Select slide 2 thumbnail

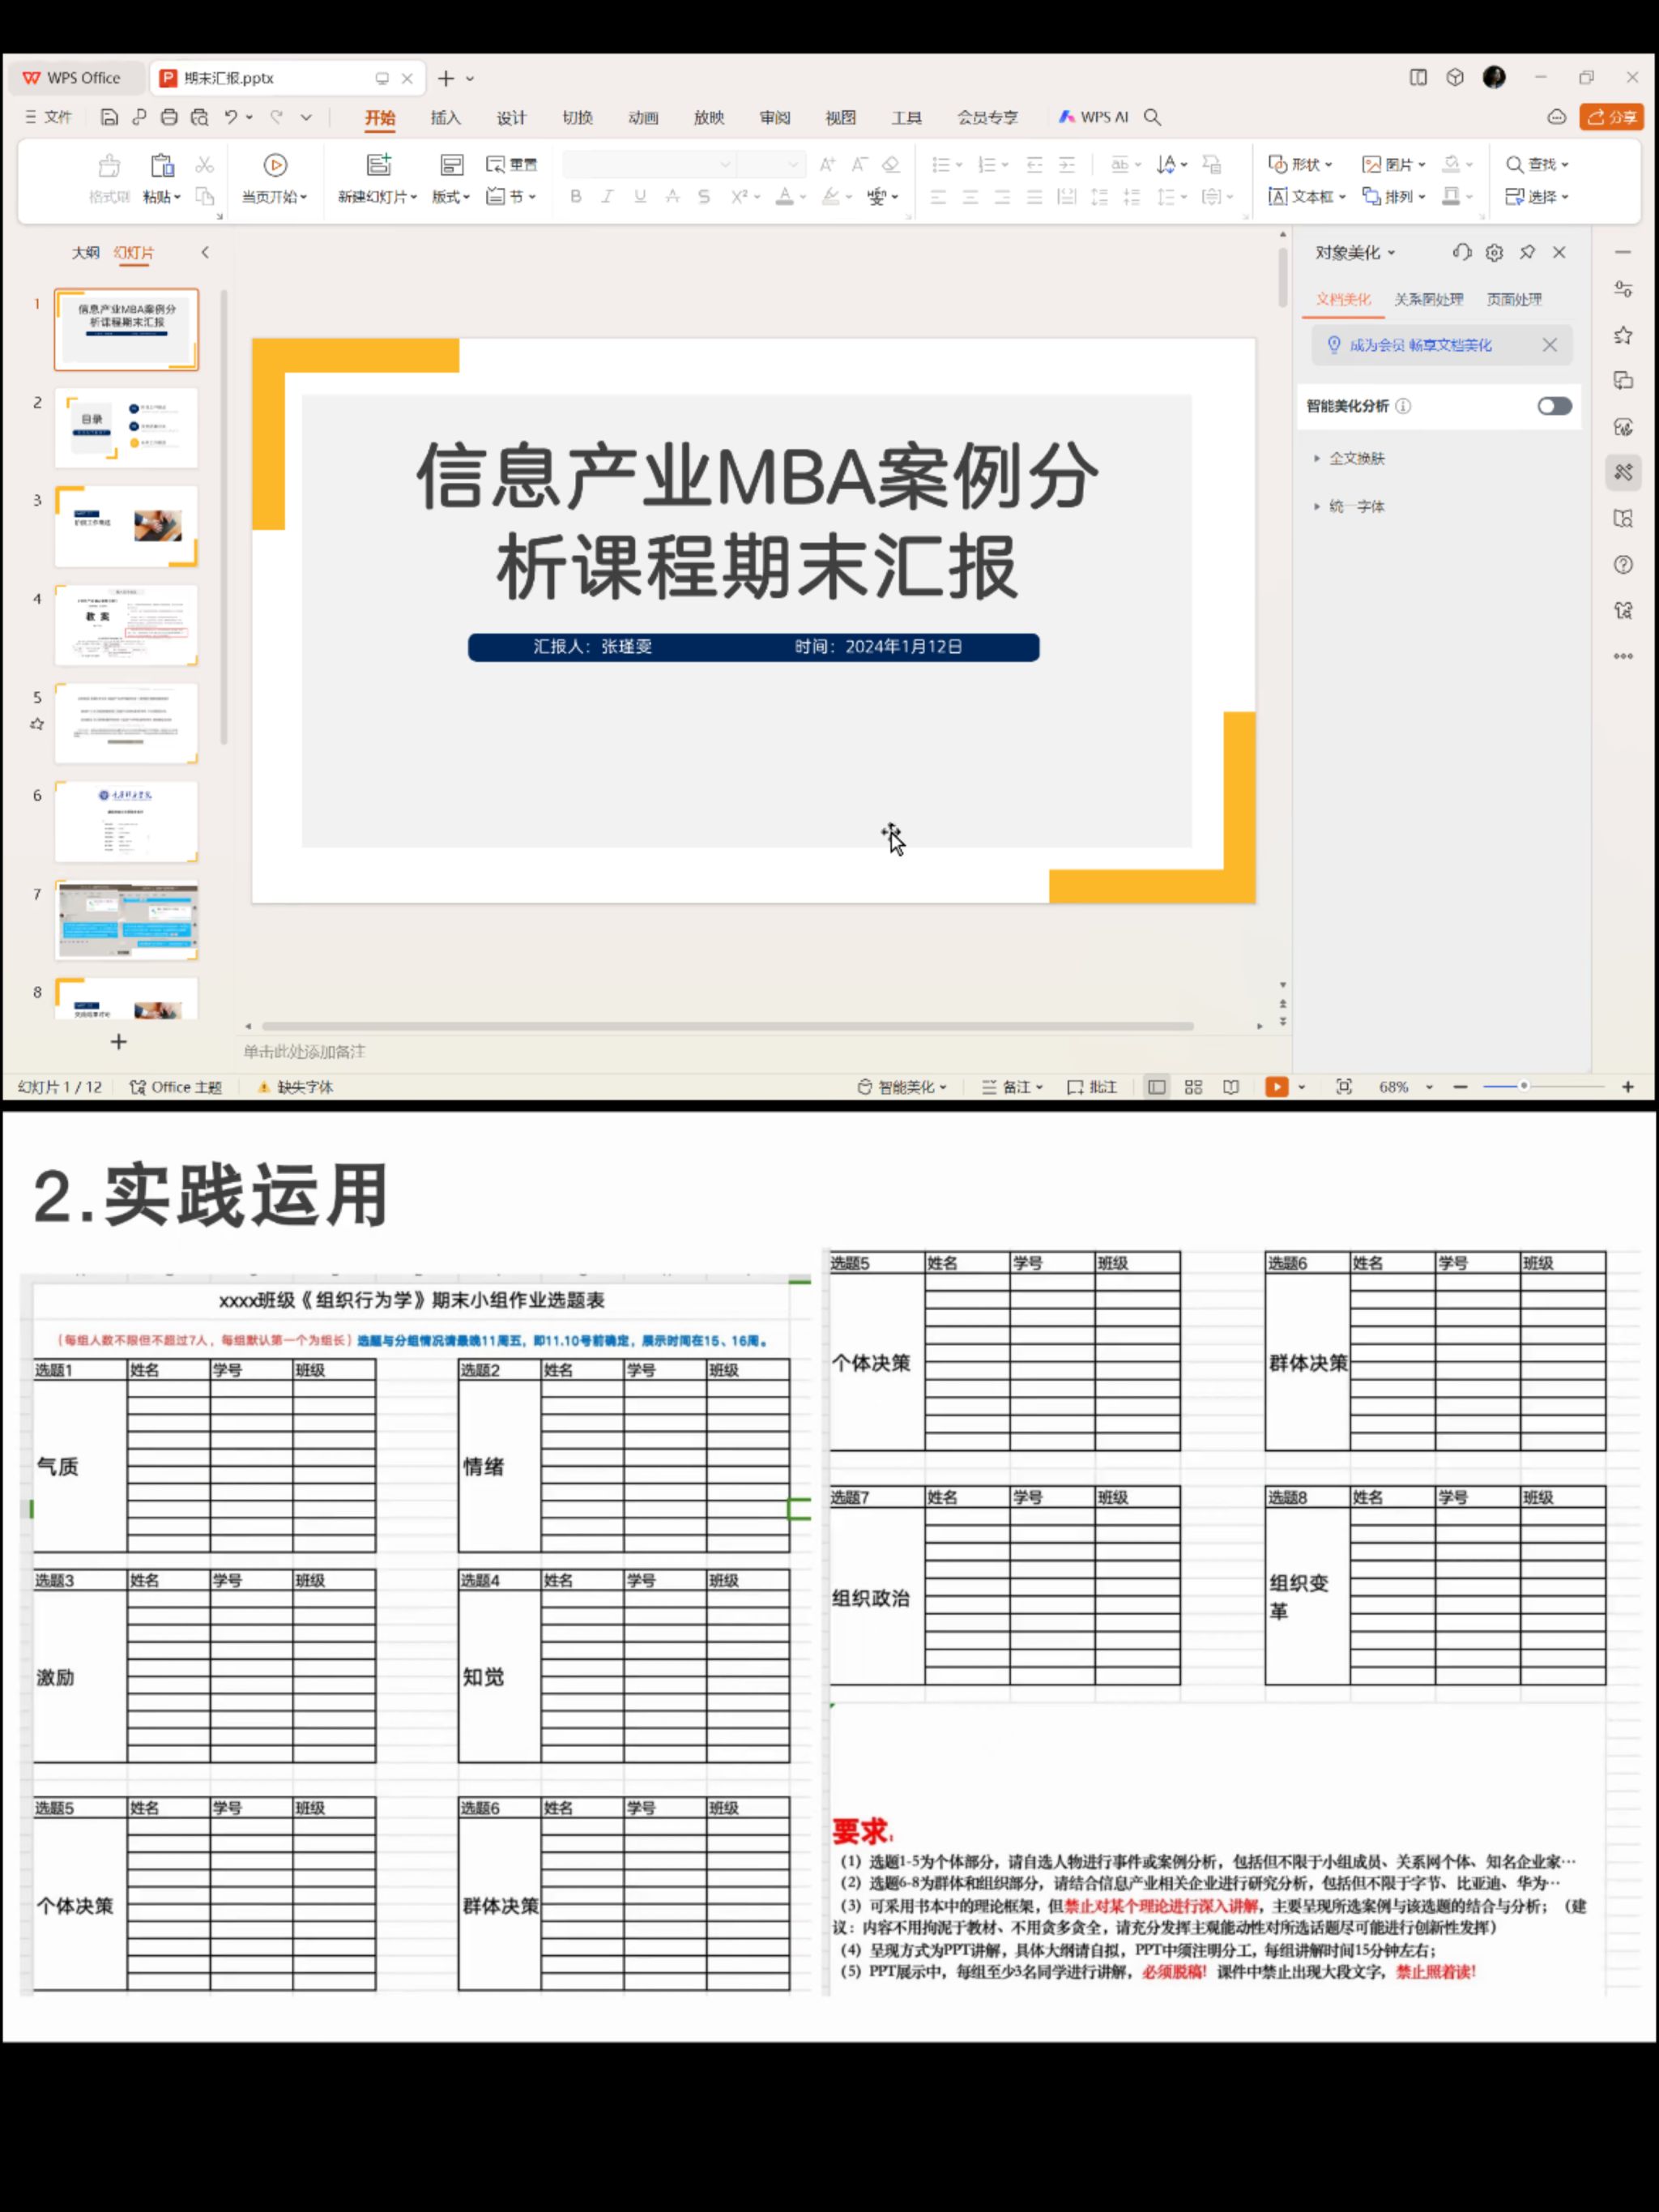point(126,428)
